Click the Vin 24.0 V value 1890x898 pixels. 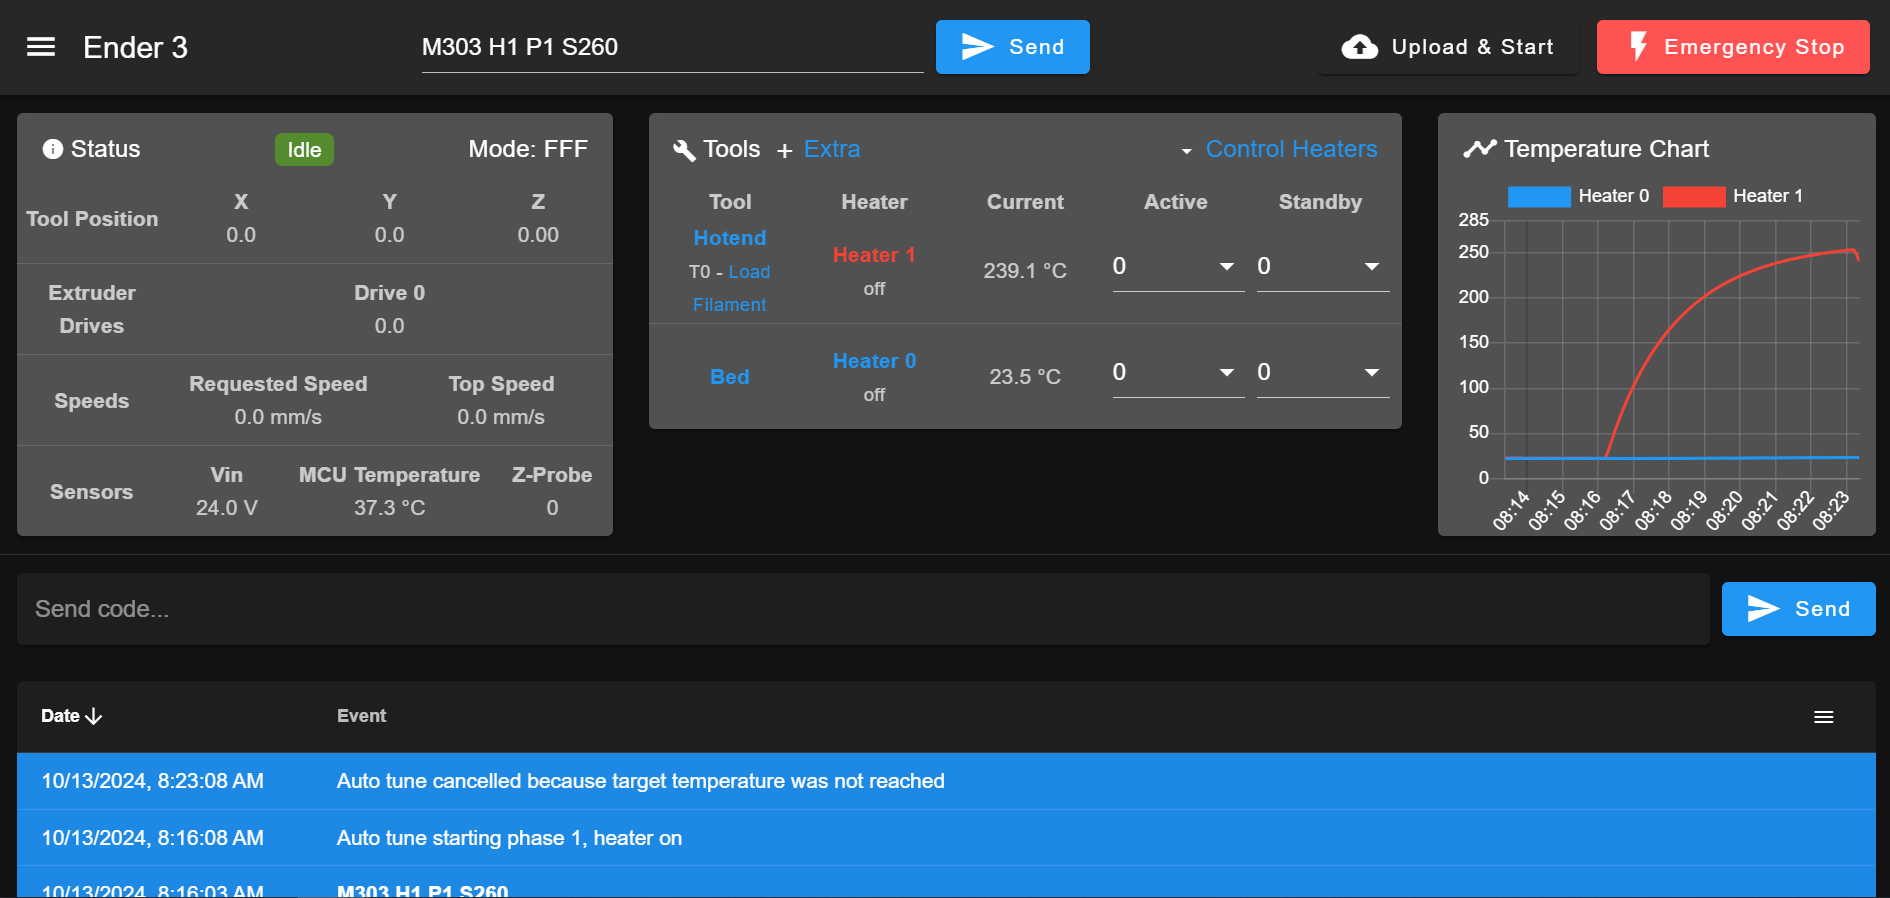coord(227,508)
